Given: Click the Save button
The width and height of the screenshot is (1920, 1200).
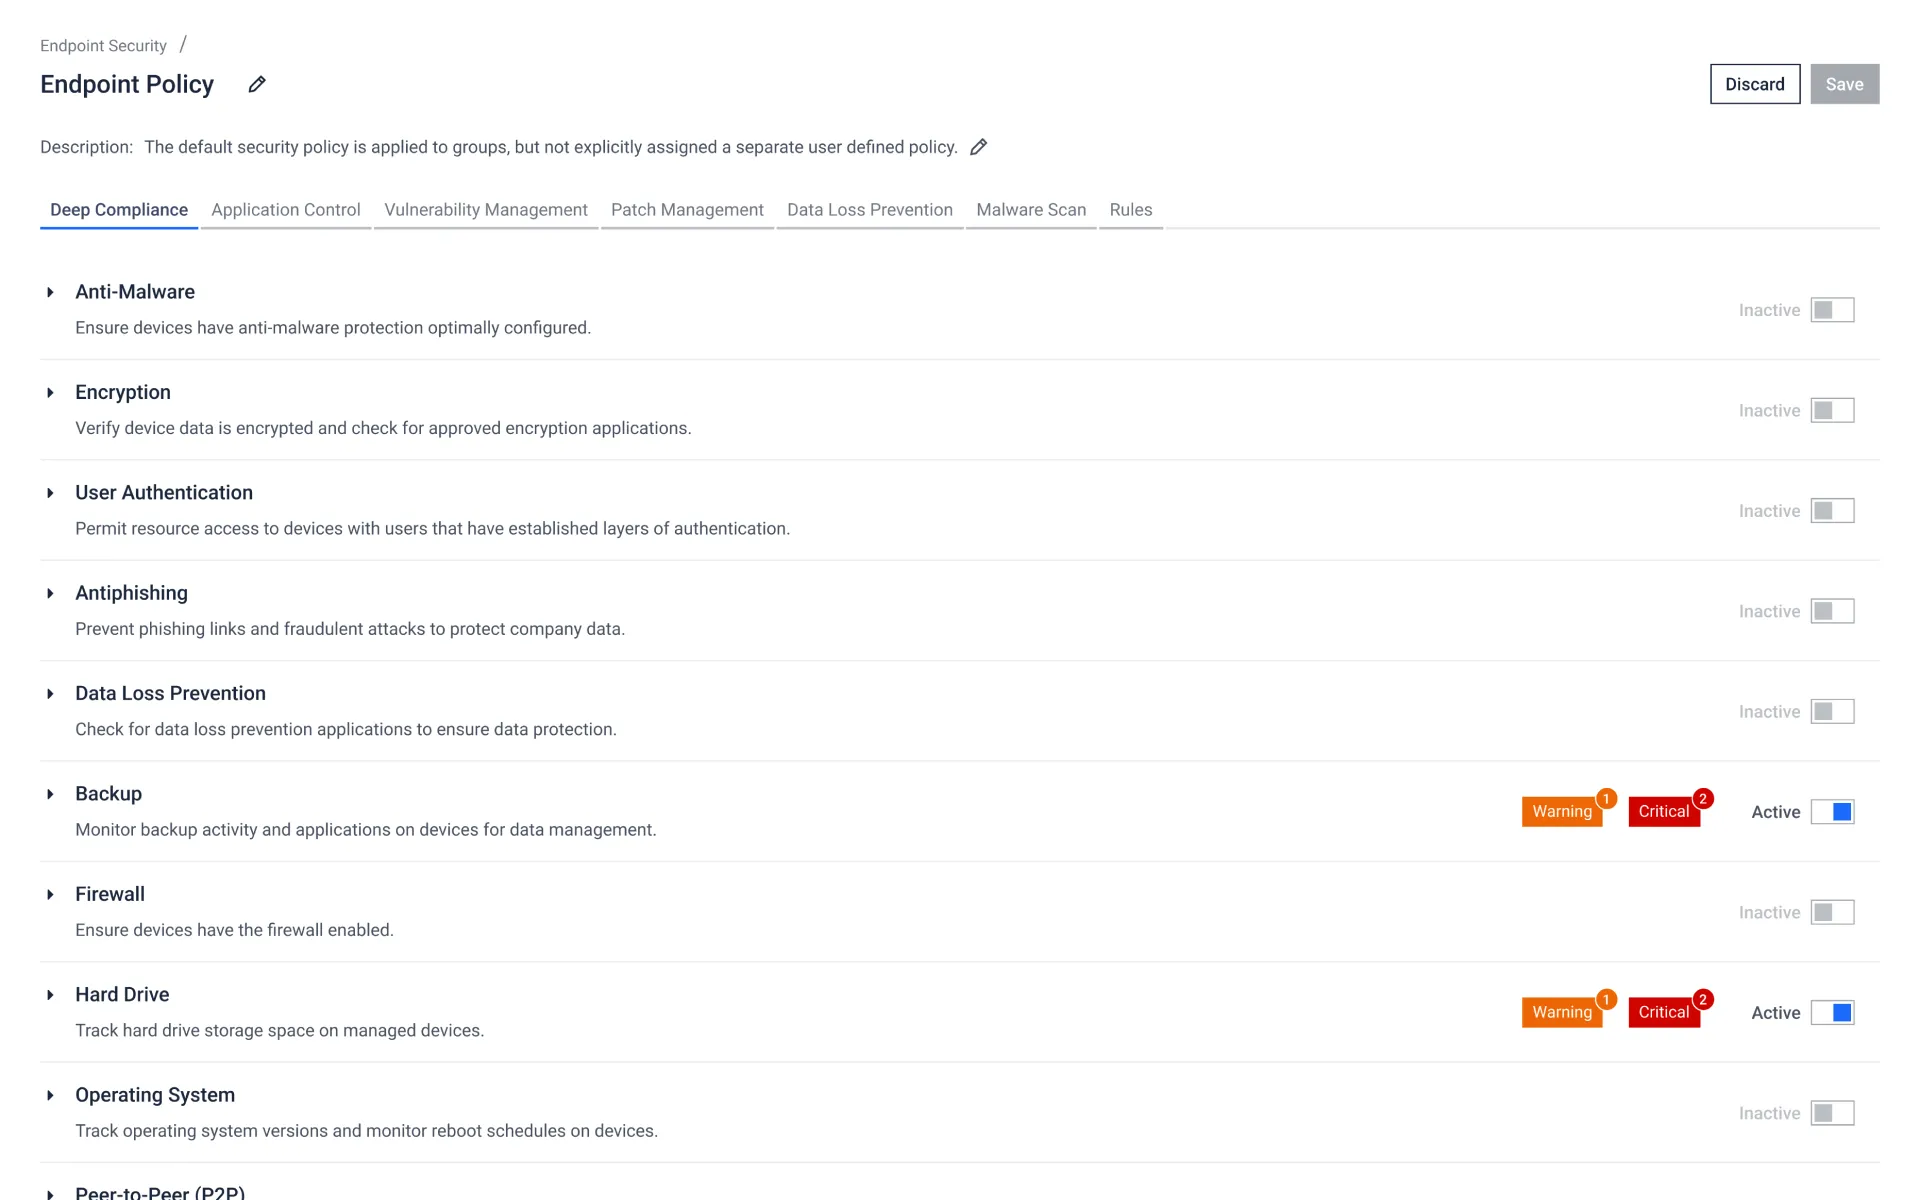Looking at the screenshot, I should pyautogui.click(x=1844, y=84).
